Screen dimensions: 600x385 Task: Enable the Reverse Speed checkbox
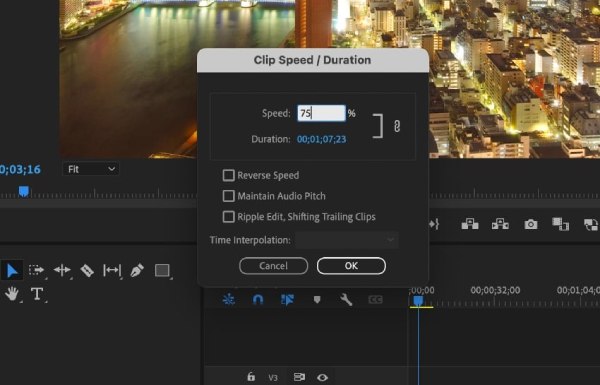point(228,175)
